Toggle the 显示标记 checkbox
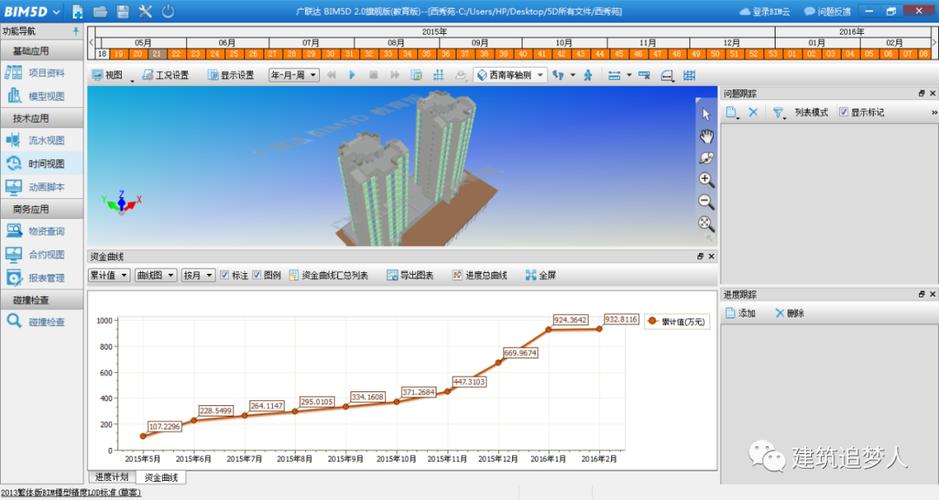Screen dimensions: 939x500 (844, 112)
